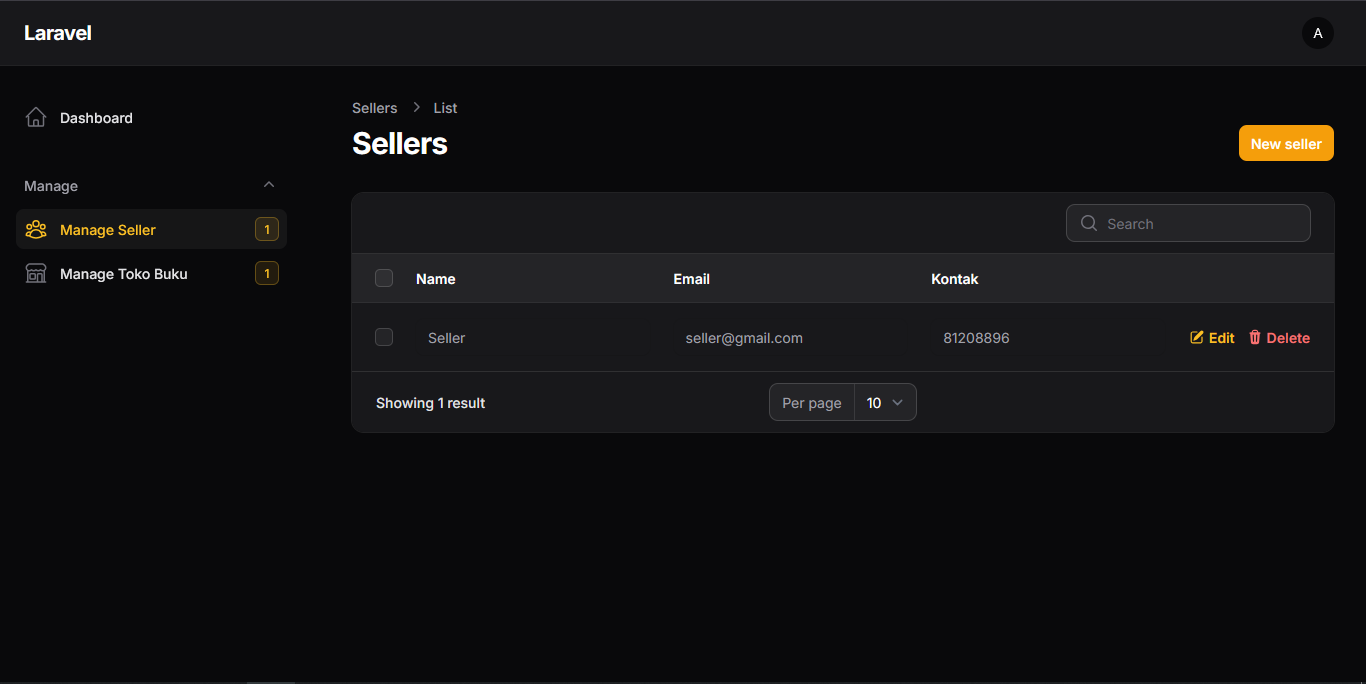Toggle the select-all checkbox in table header

384,278
